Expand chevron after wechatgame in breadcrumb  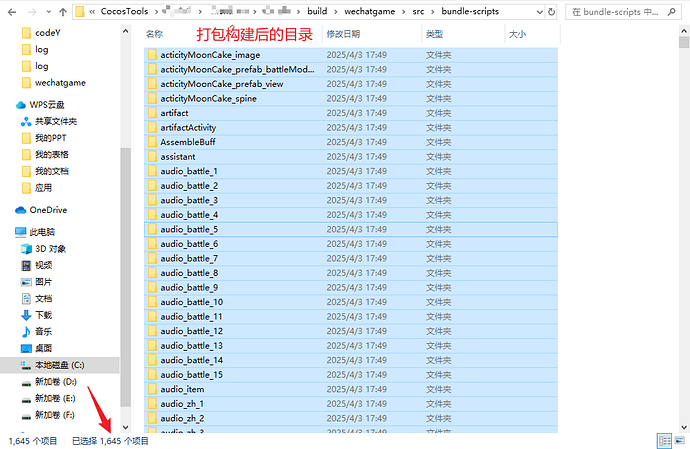click(x=404, y=12)
